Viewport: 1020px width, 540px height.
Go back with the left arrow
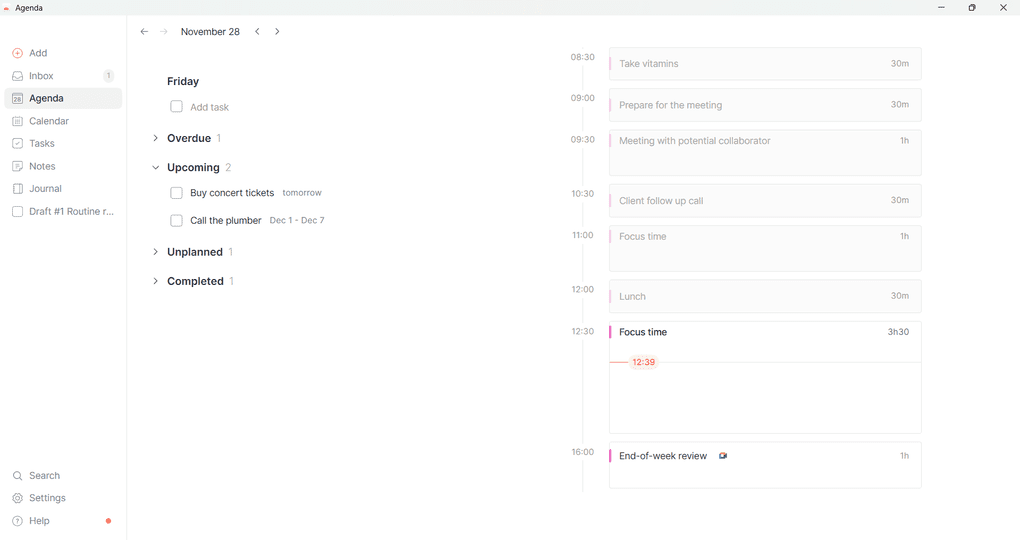coord(144,32)
